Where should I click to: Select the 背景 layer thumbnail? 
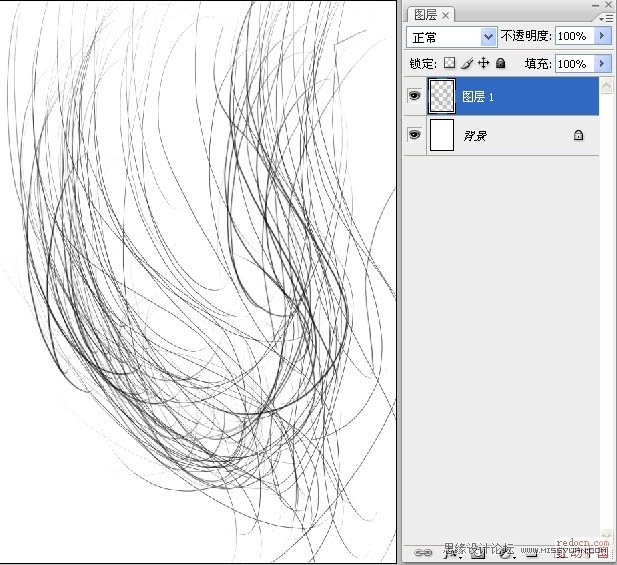point(442,135)
